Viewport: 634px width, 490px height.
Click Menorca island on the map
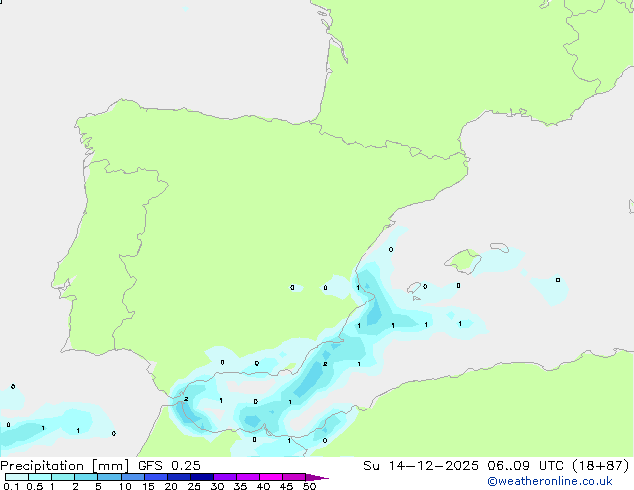tap(499, 247)
